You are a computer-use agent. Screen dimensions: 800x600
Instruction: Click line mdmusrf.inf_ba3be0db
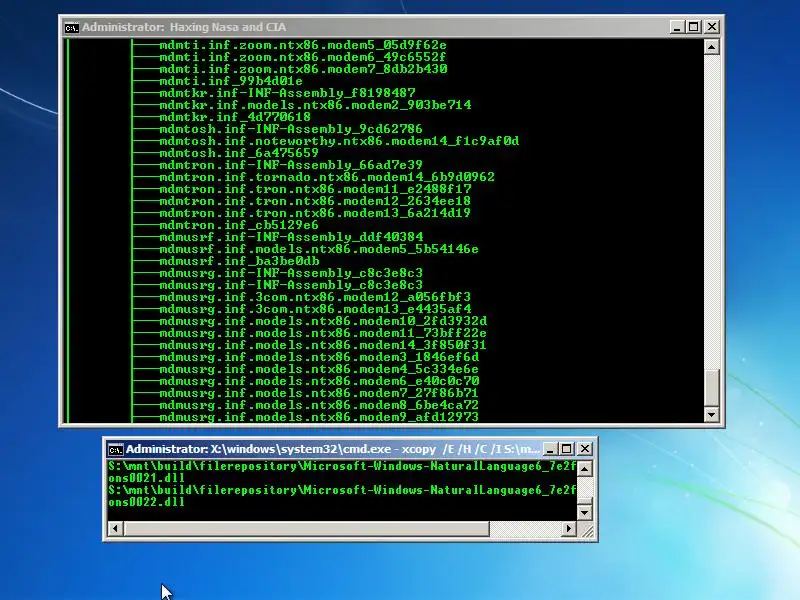(239, 261)
